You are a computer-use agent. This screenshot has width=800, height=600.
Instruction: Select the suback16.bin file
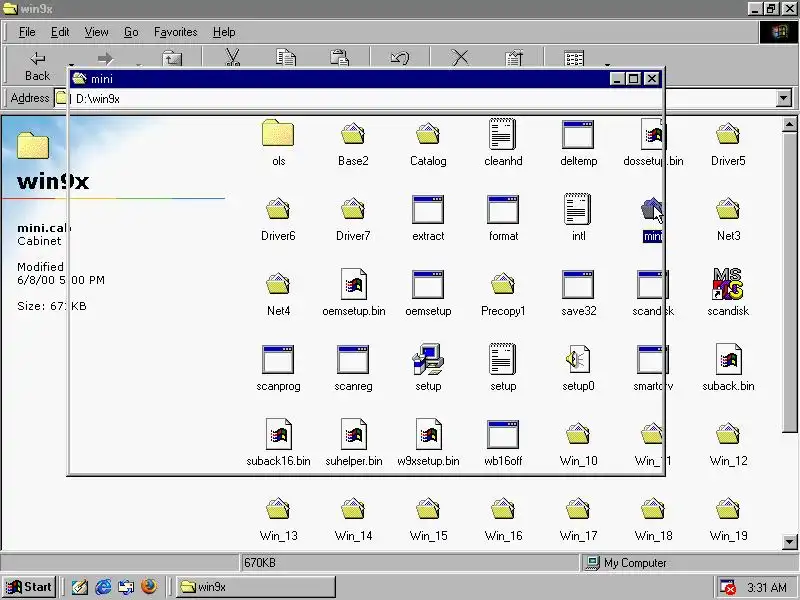click(278, 443)
